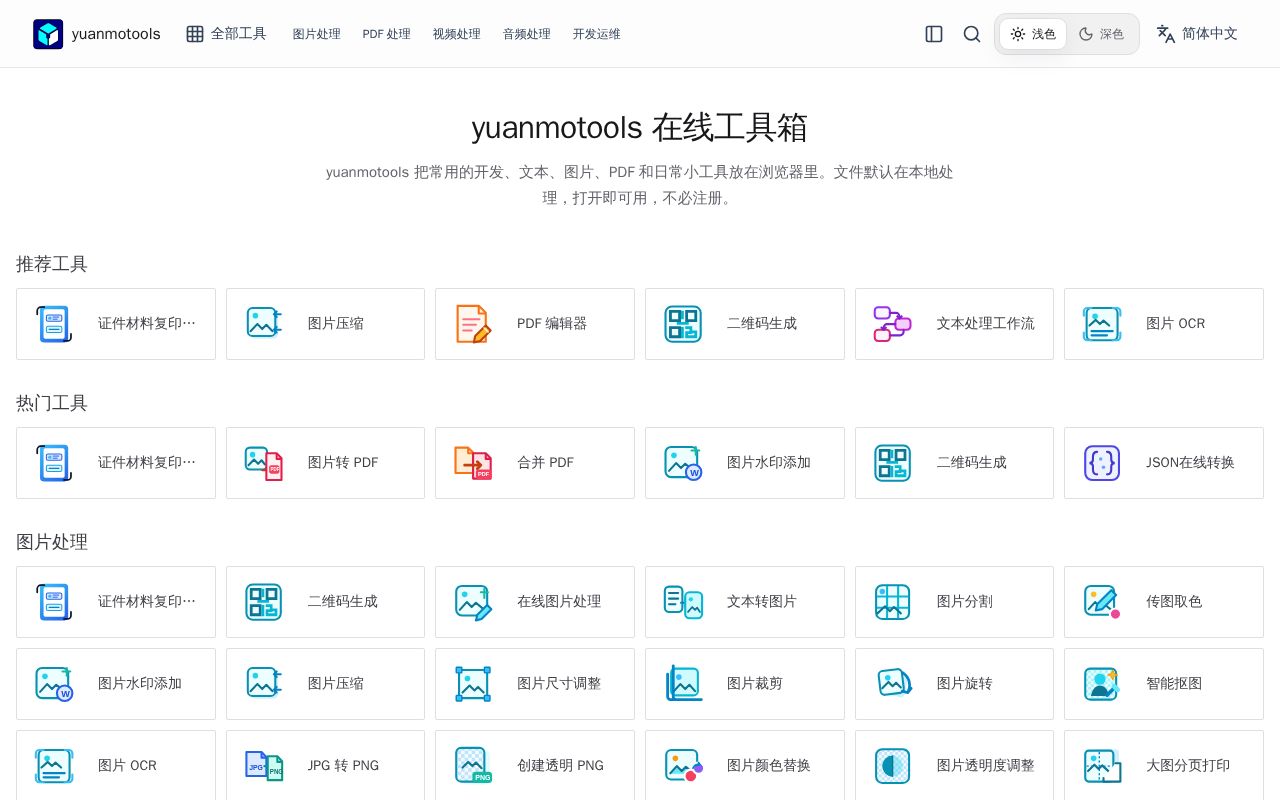Switch to 浅色 light theme
Viewport: 1280px width, 800px height.
[x=1033, y=34]
